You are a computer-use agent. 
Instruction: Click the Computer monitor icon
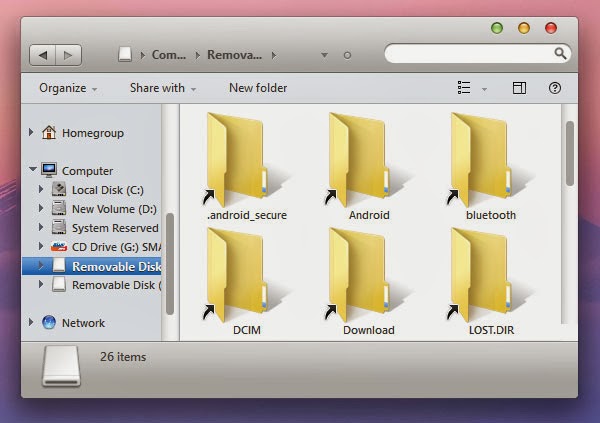(x=49, y=170)
